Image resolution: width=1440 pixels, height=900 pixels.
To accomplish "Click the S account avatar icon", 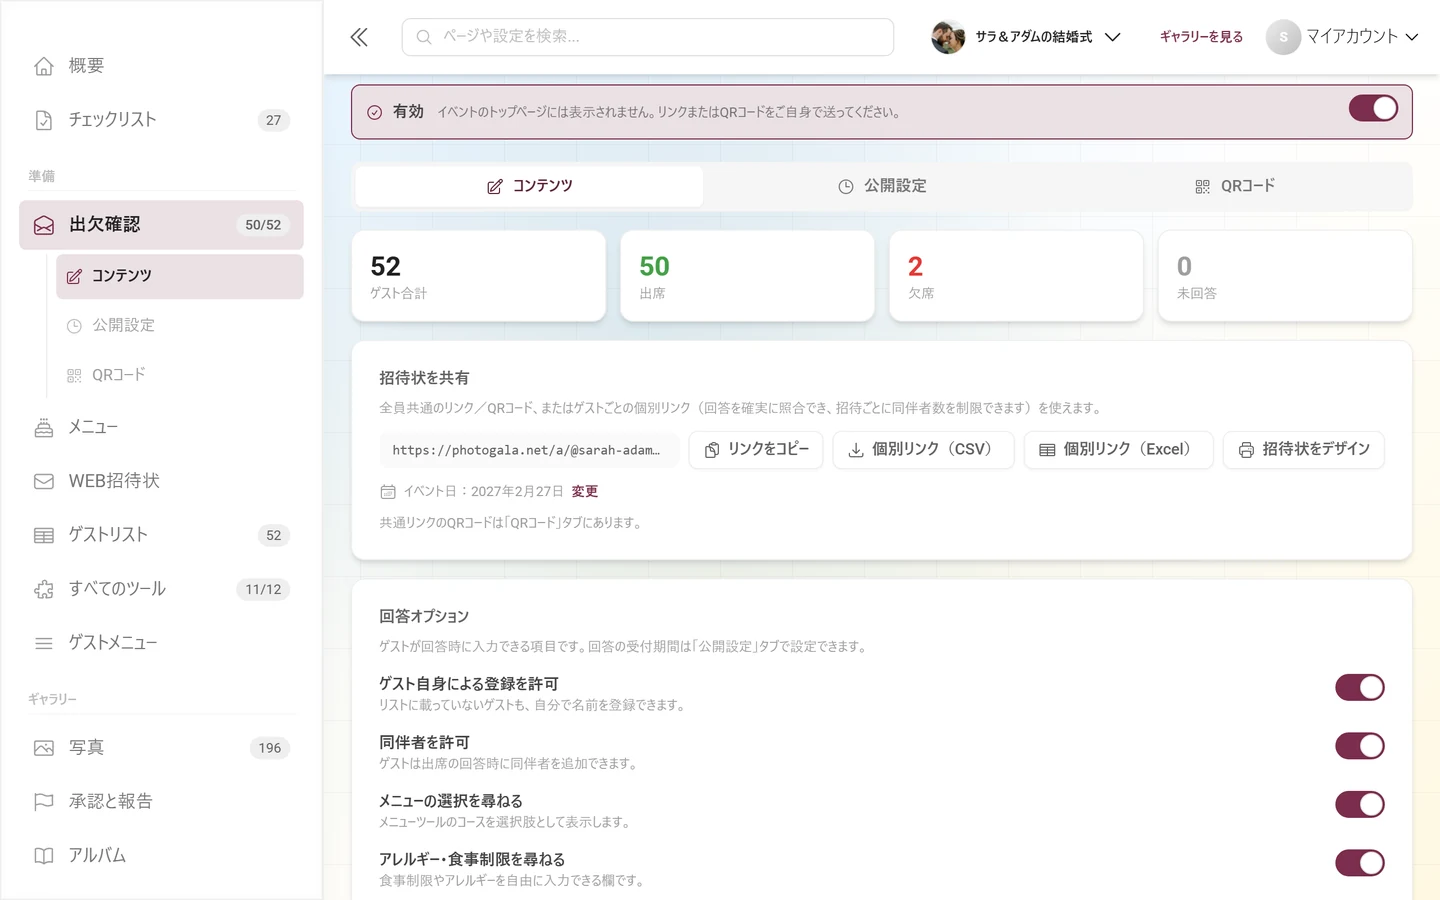I will (x=1283, y=37).
